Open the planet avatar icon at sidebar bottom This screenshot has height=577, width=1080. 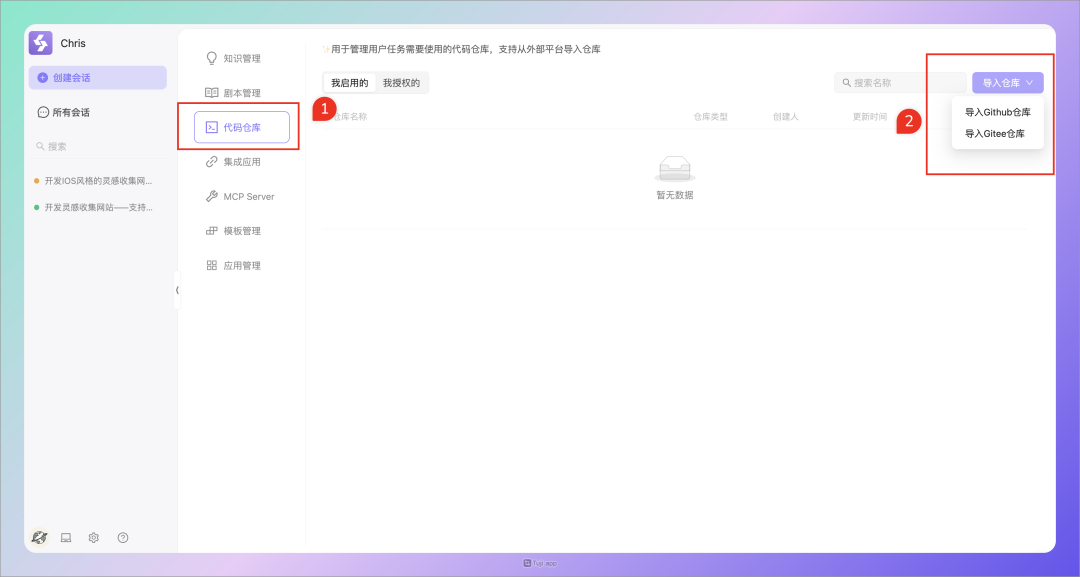click(39, 538)
